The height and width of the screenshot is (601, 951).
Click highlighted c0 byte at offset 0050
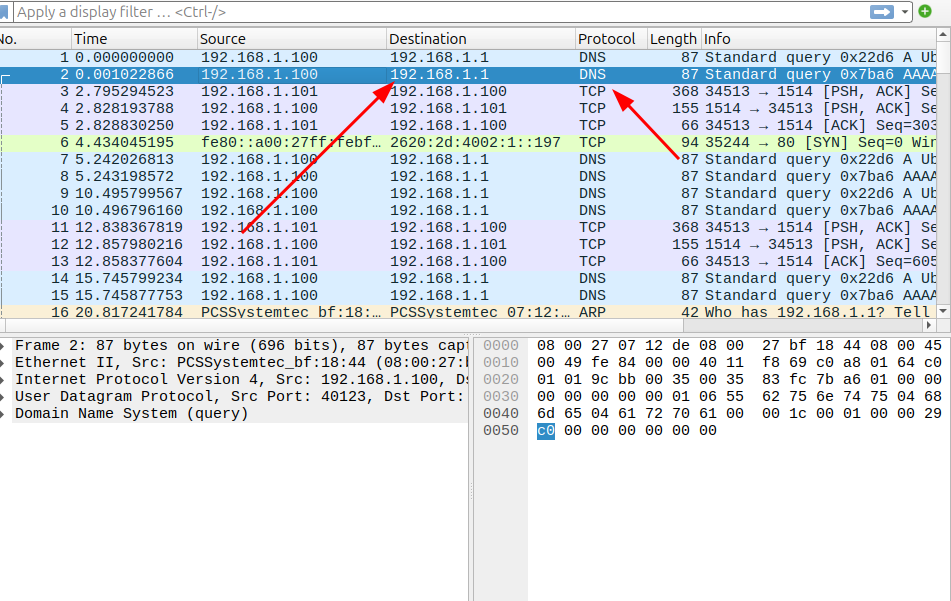point(546,431)
